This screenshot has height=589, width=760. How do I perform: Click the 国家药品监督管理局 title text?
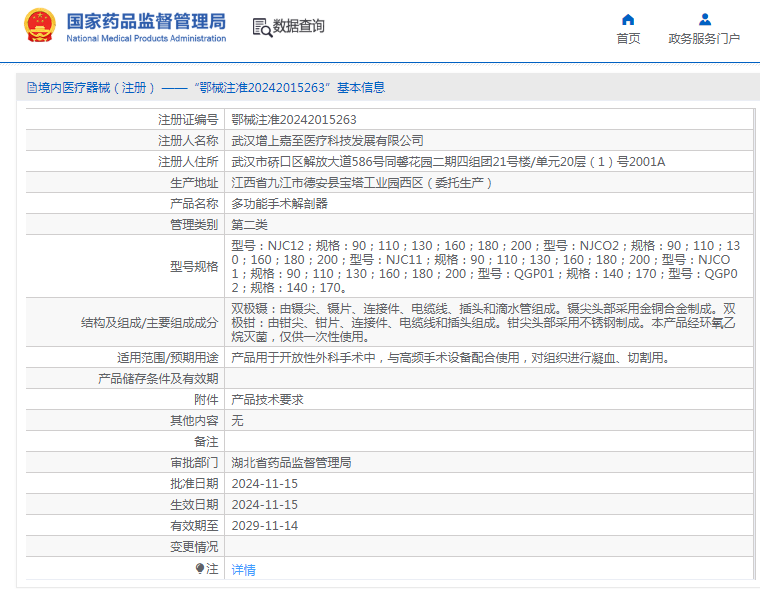[x=146, y=21]
